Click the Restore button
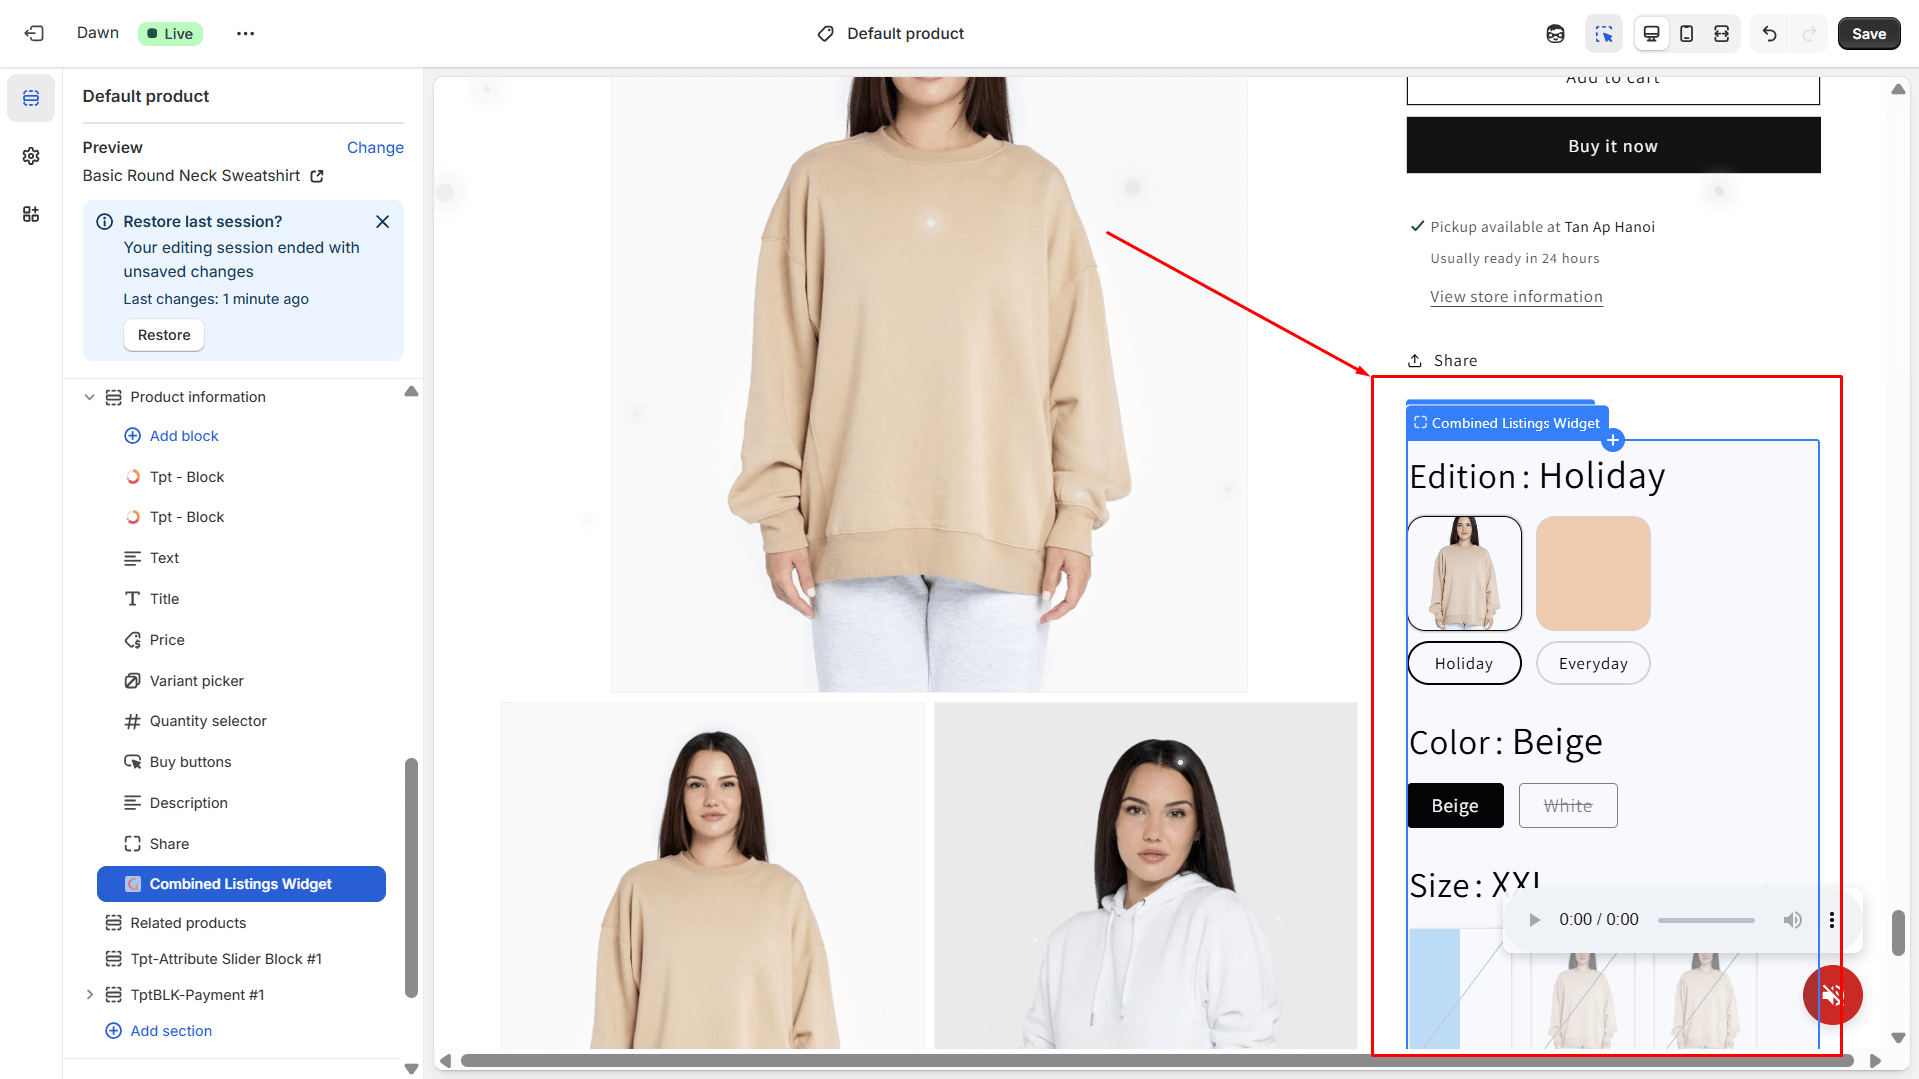Viewport: 1919px width, 1079px height. [164, 335]
